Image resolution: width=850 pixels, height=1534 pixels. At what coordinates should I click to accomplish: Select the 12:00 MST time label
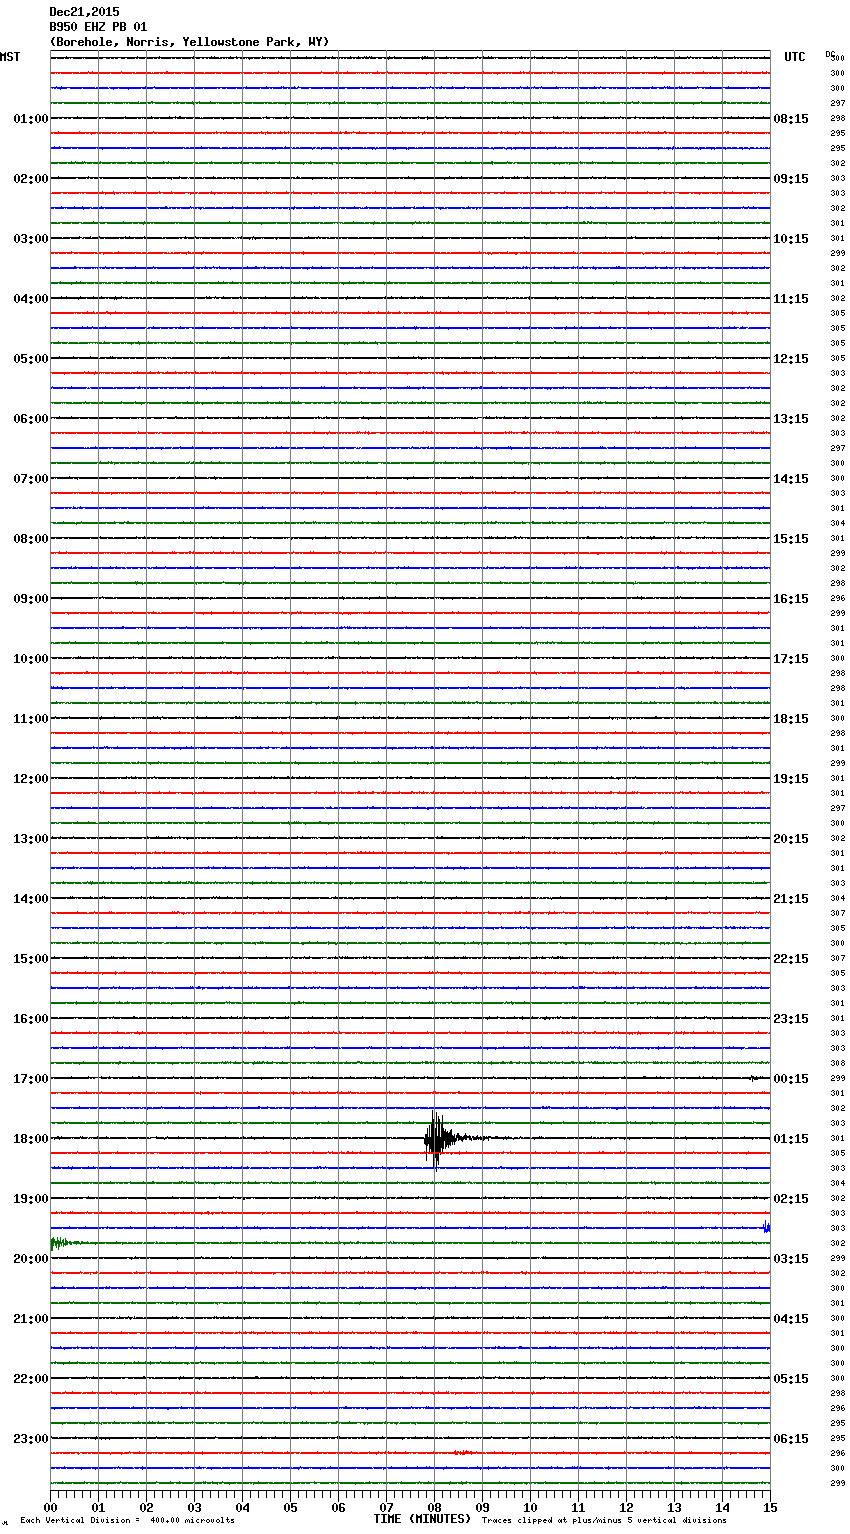click(31, 779)
